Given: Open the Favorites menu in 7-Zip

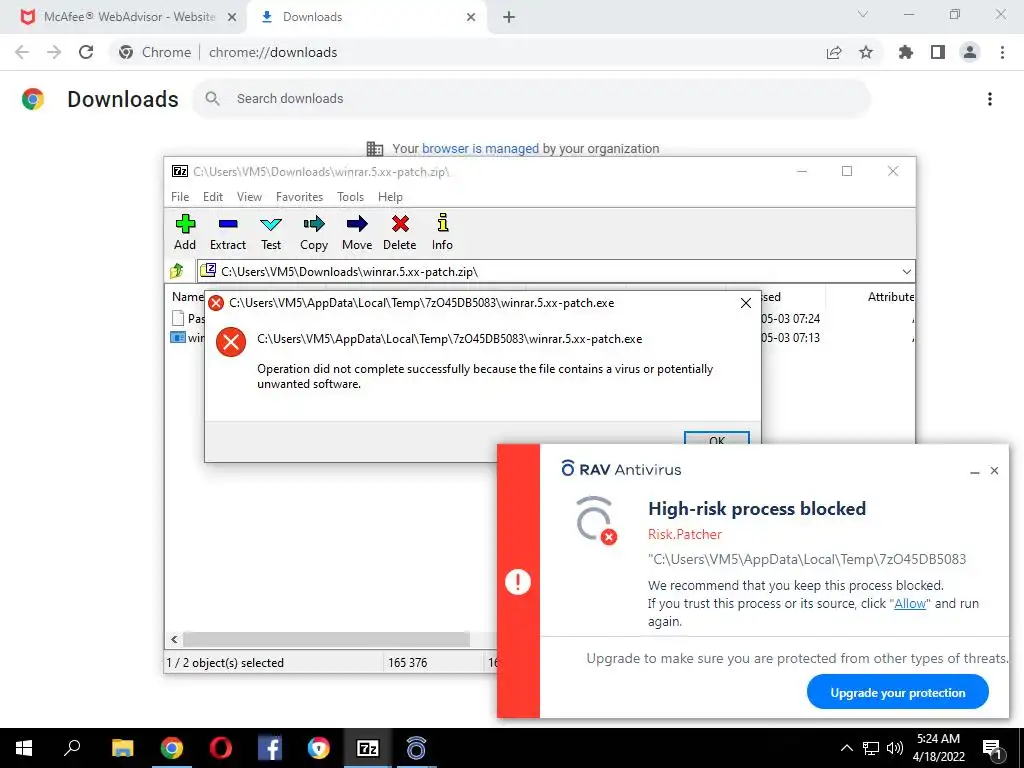Looking at the screenshot, I should (x=299, y=197).
